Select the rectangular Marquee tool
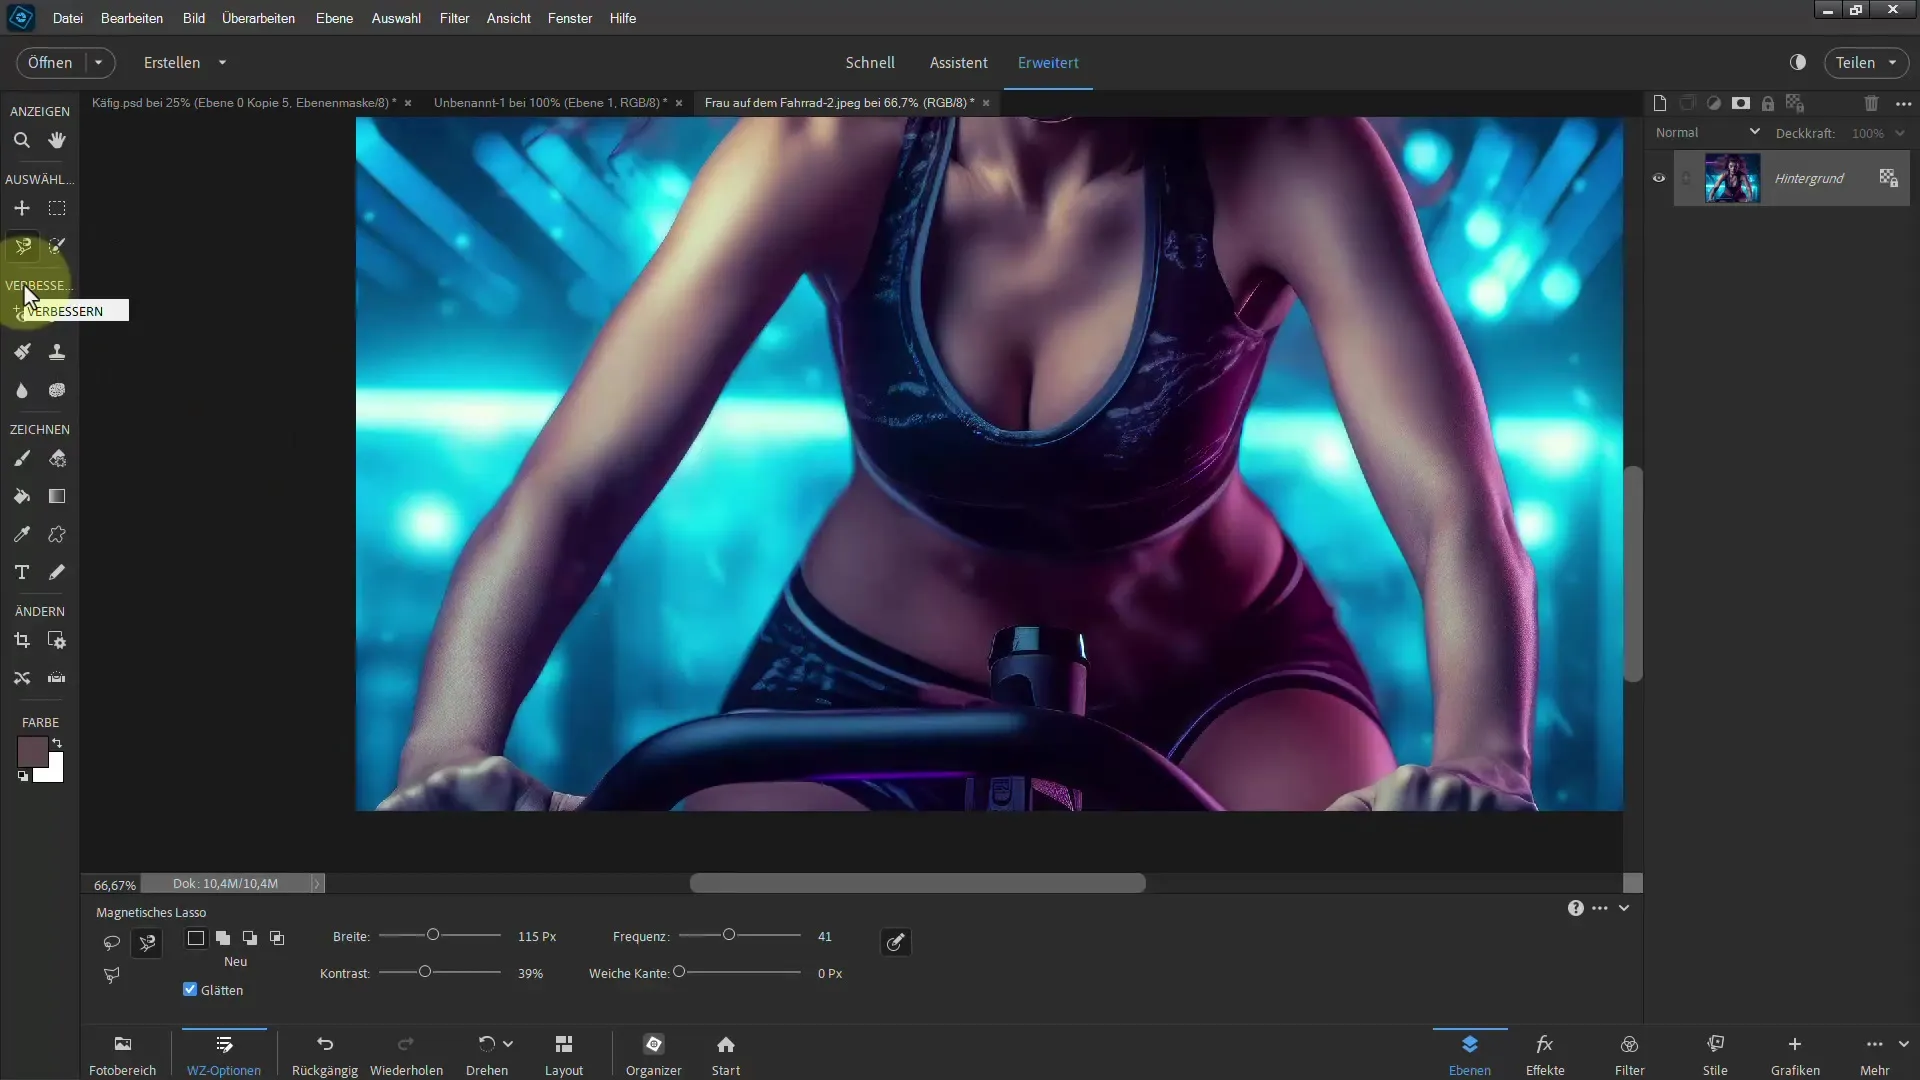This screenshot has width=1920, height=1080. point(57,208)
